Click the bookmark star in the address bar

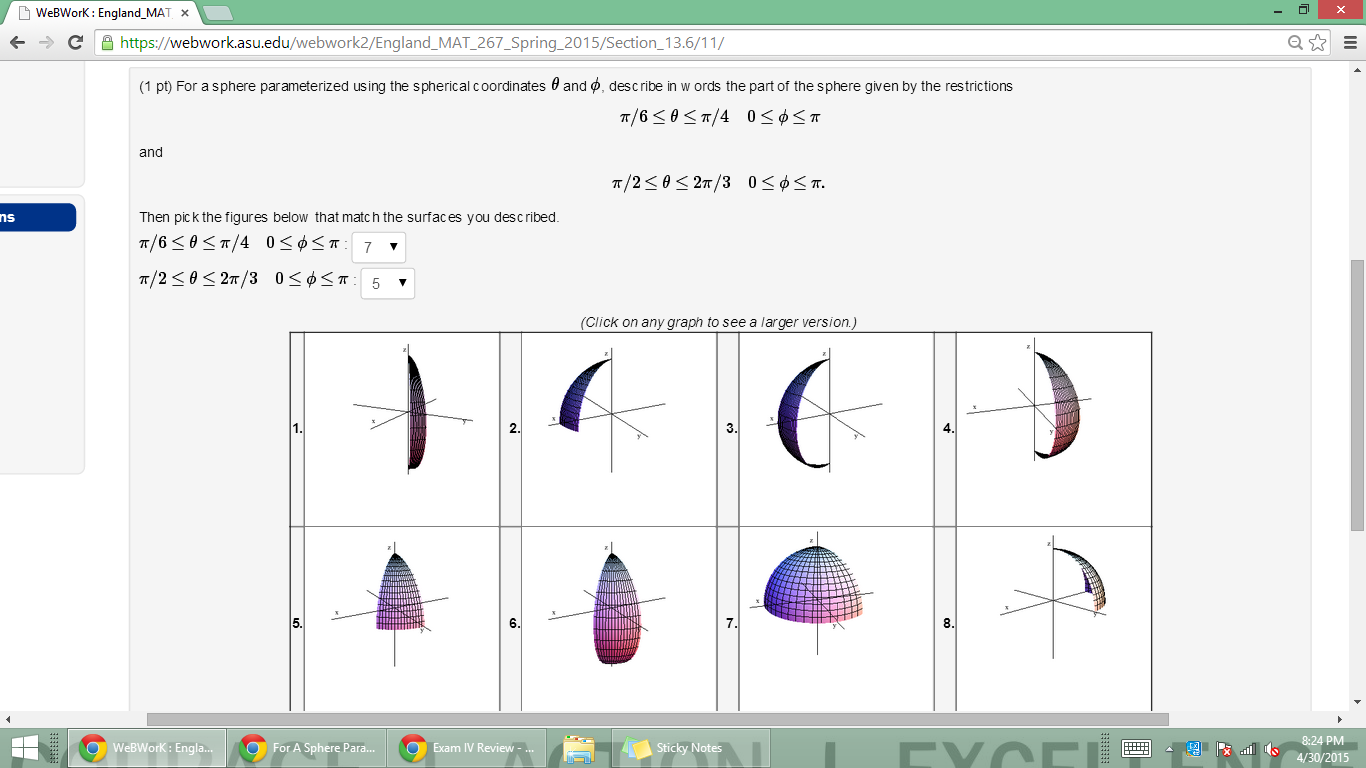[x=1316, y=44]
